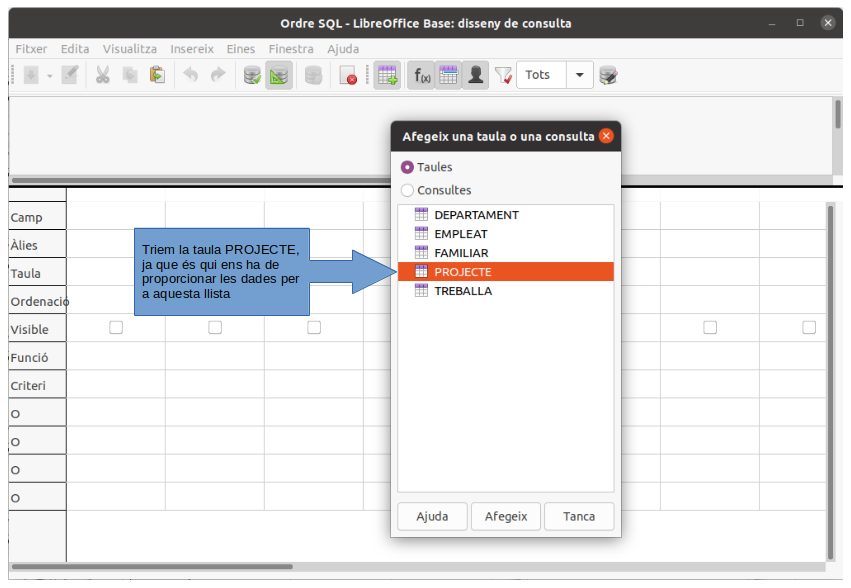Screen dimensions: 851x588
Task: Click the Redo arrow icon
Action: pyautogui.click(x=218, y=75)
